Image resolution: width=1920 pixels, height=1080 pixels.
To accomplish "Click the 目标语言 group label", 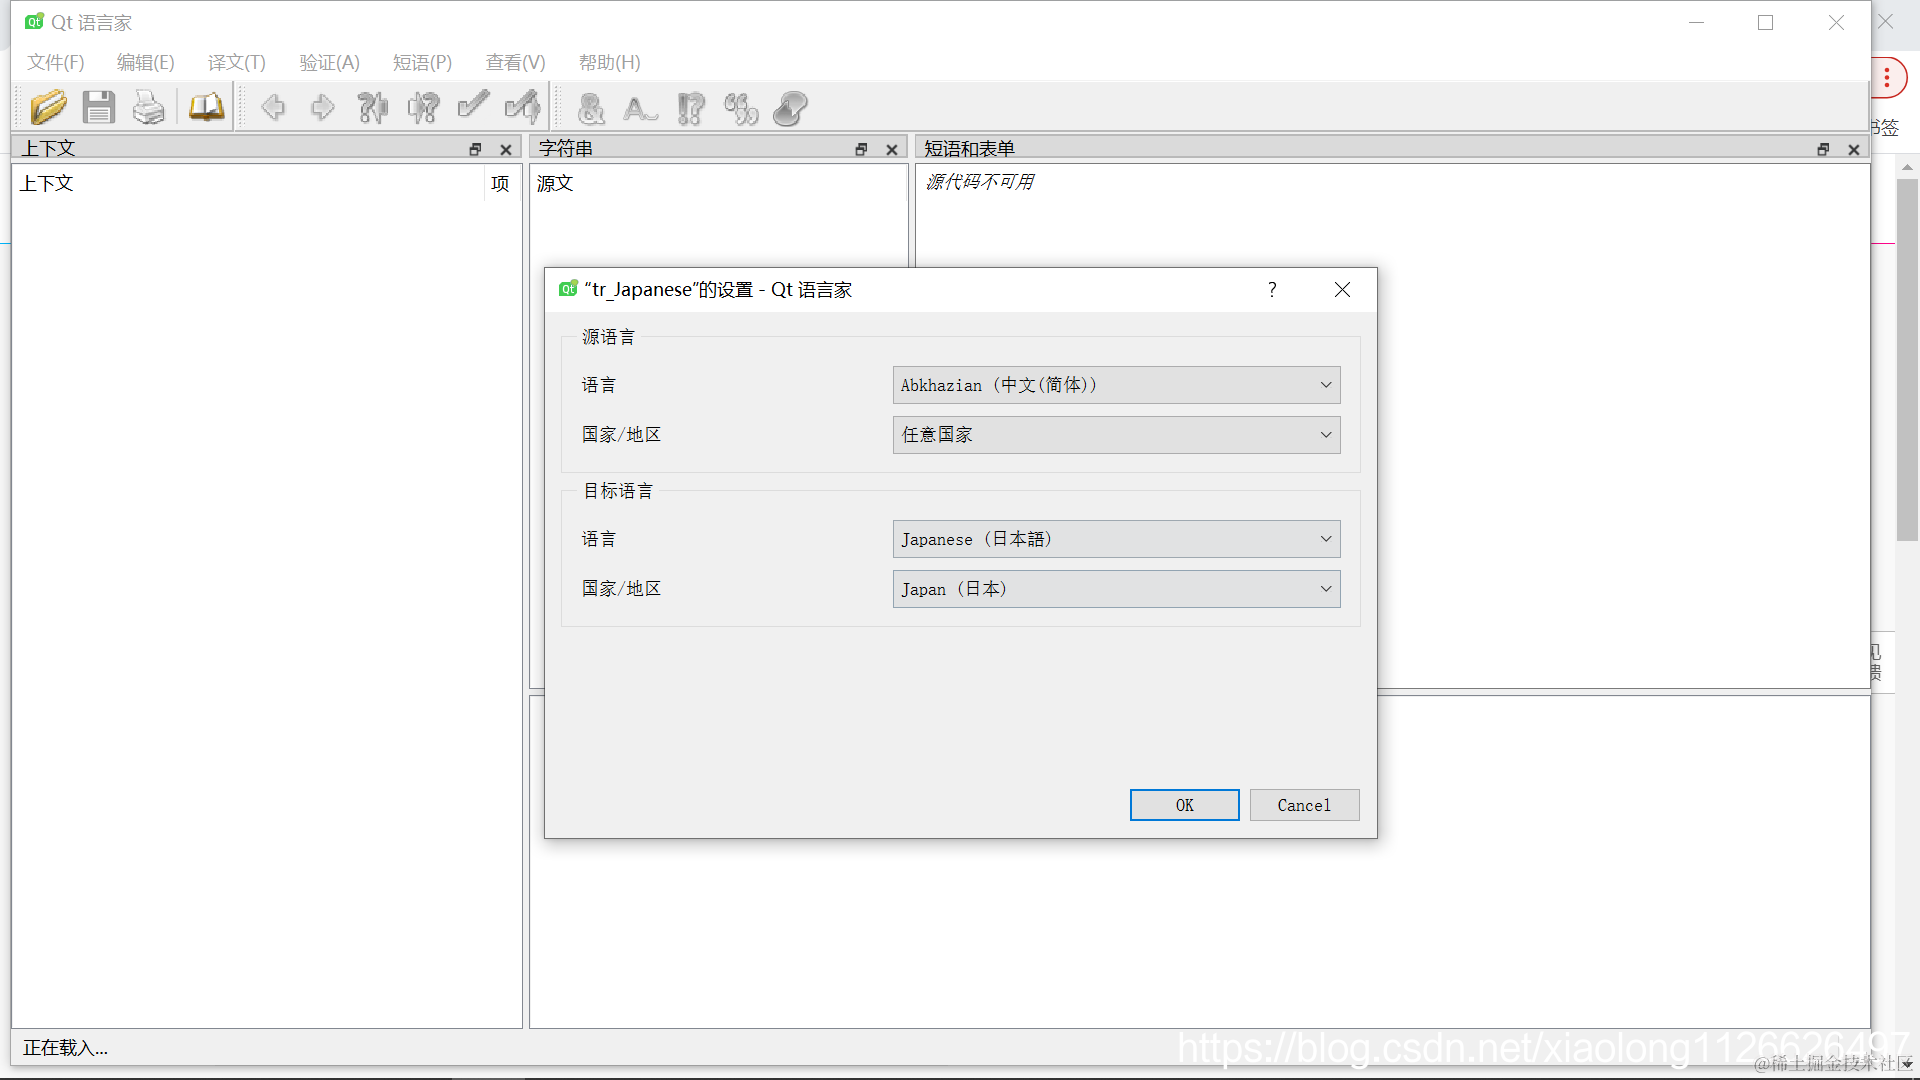I will point(618,491).
